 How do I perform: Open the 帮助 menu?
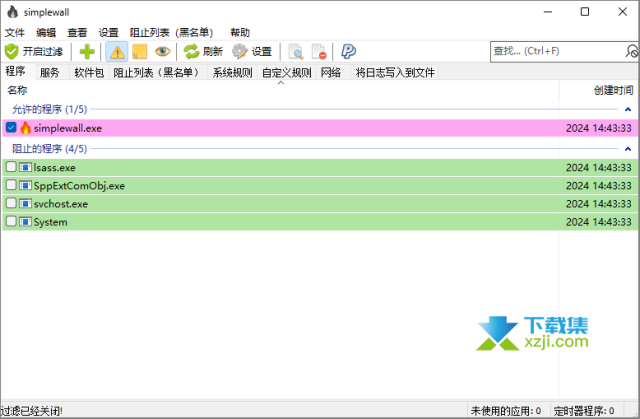[240, 32]
